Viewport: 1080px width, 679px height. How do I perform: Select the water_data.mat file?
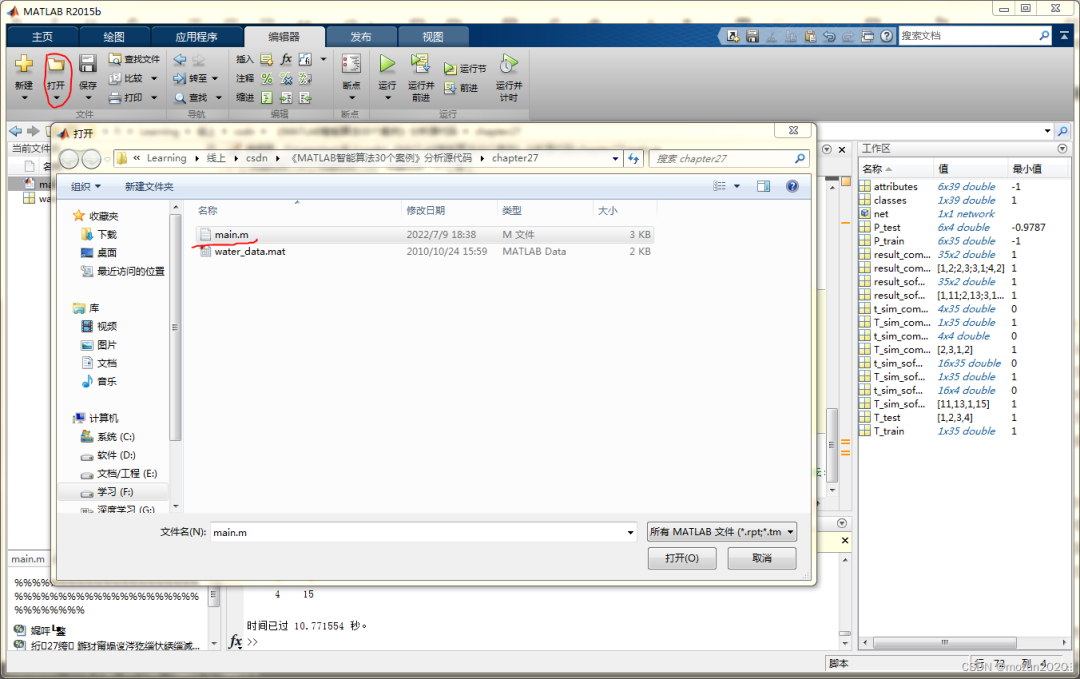coord(424,251)
